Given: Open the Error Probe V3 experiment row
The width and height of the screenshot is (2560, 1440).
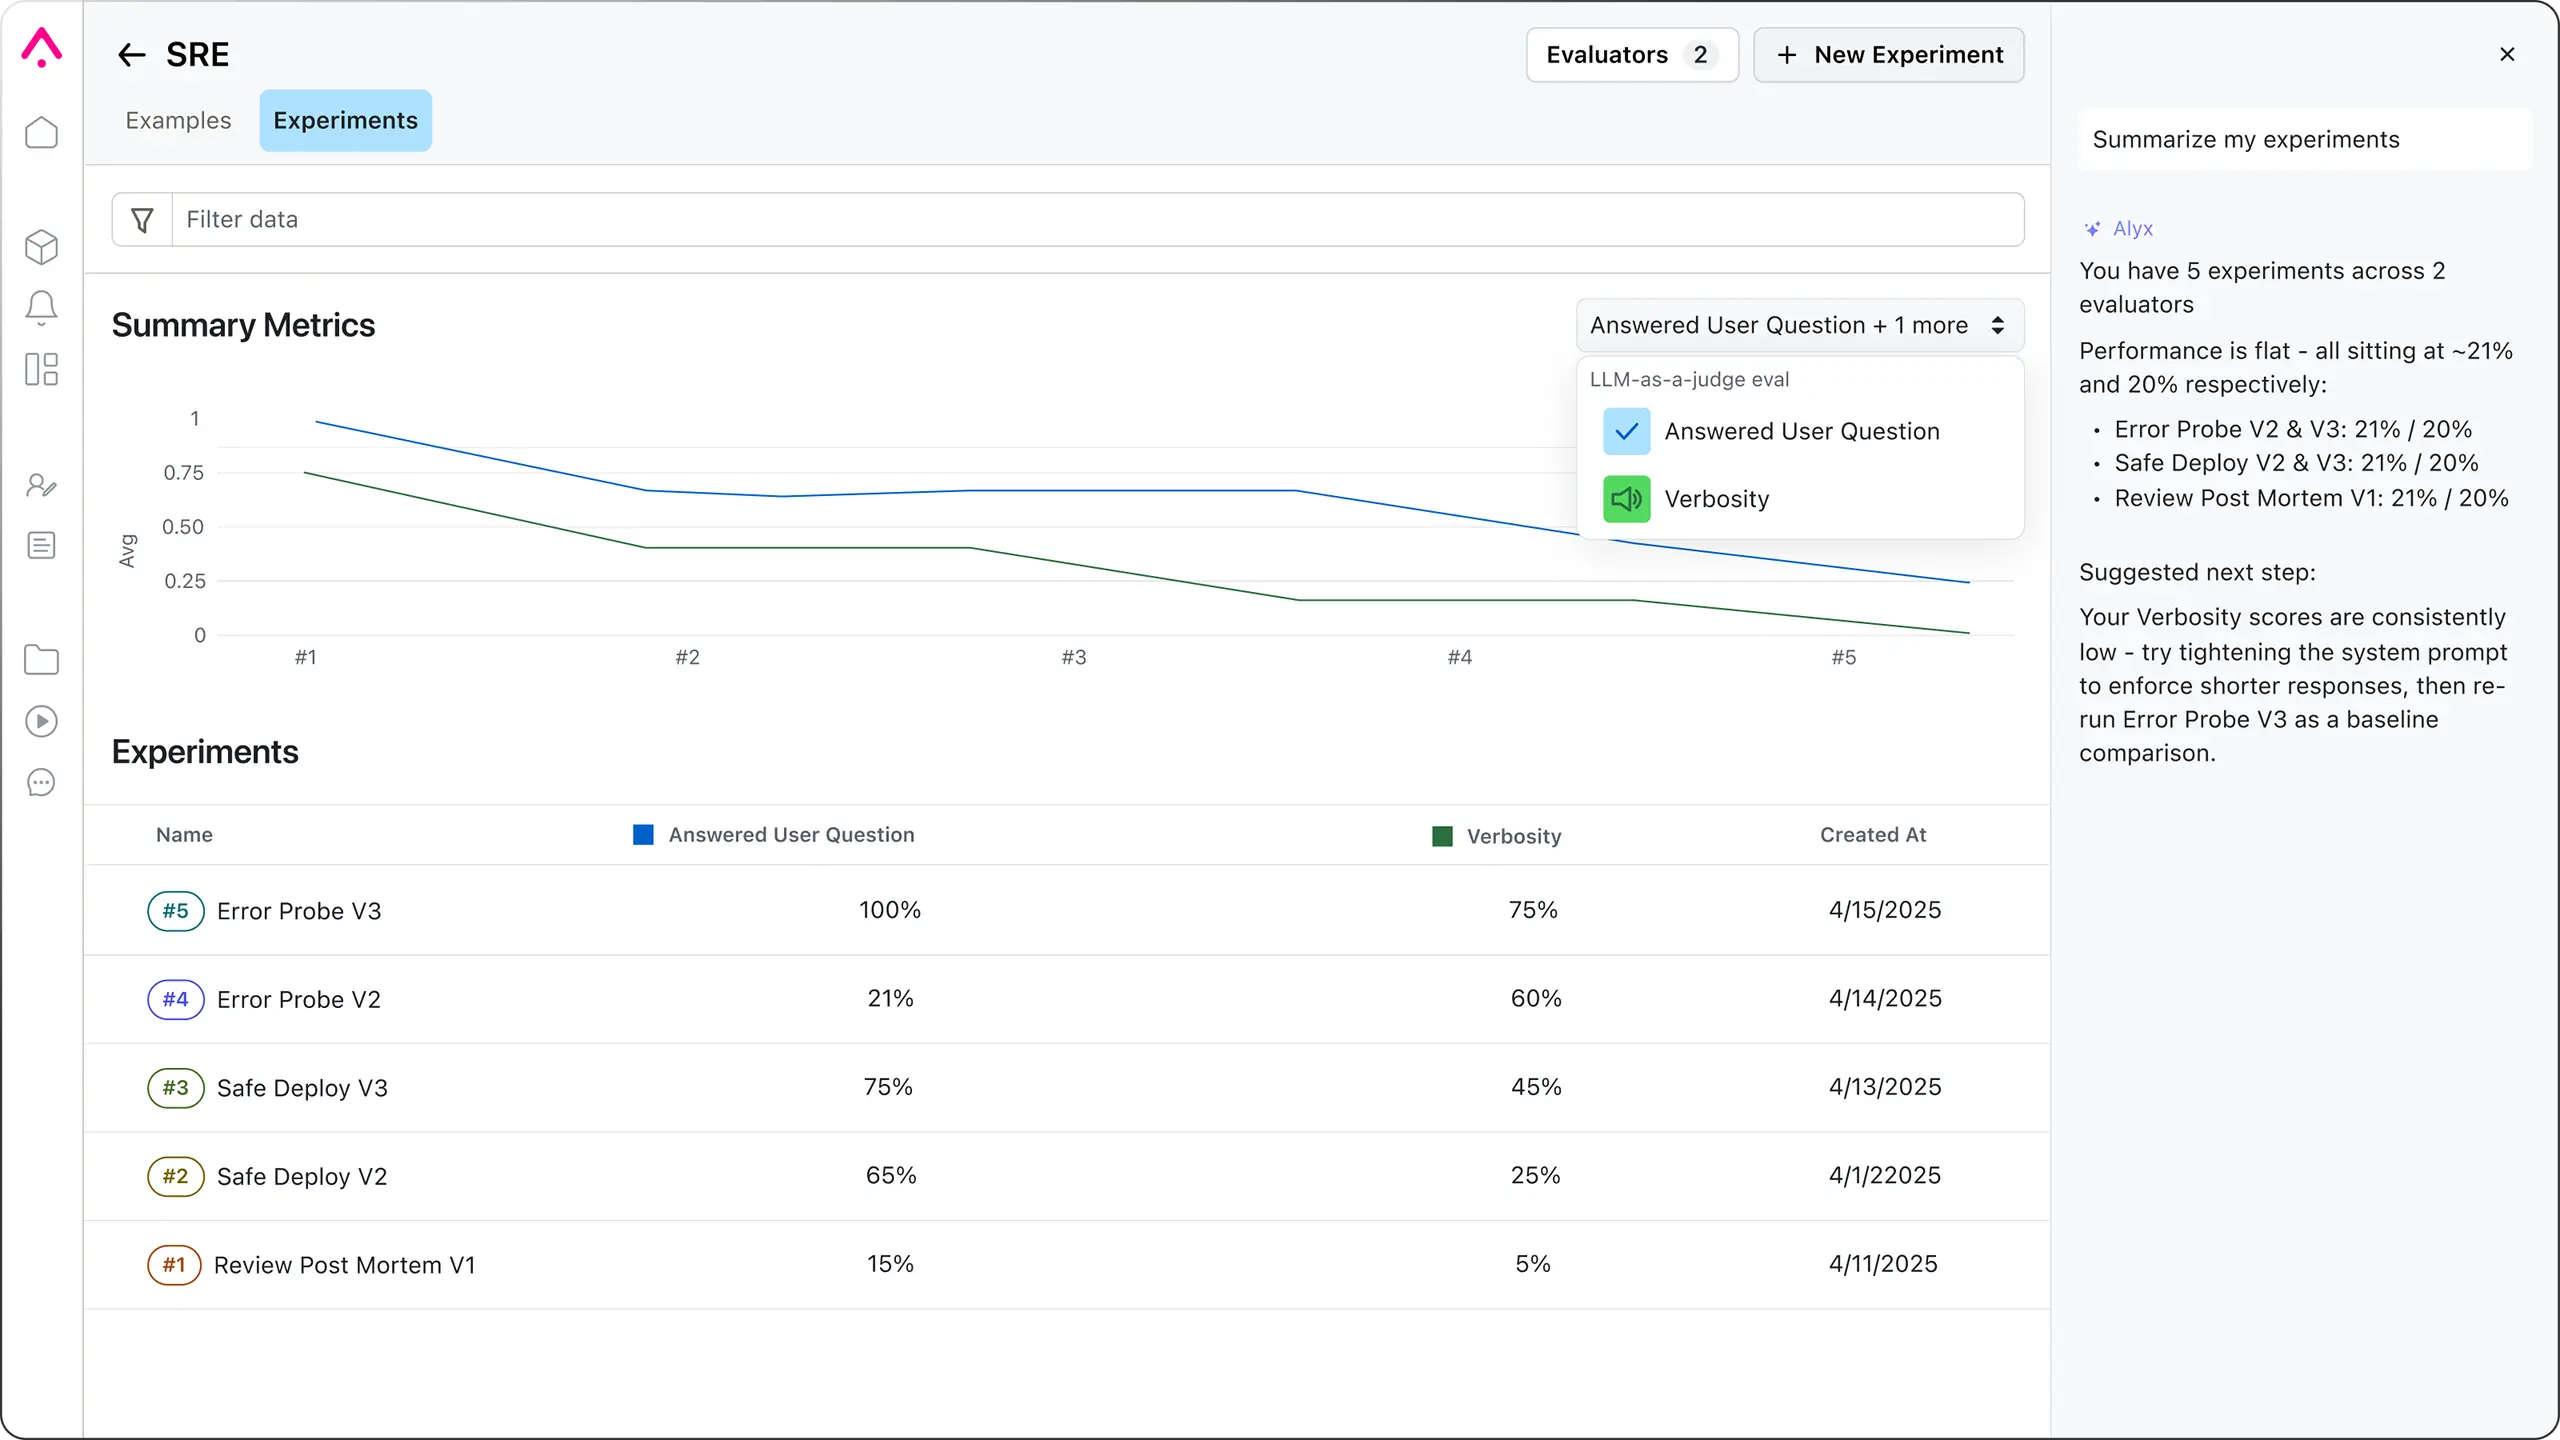Looking at the screenshot, I should [1067, 909].
